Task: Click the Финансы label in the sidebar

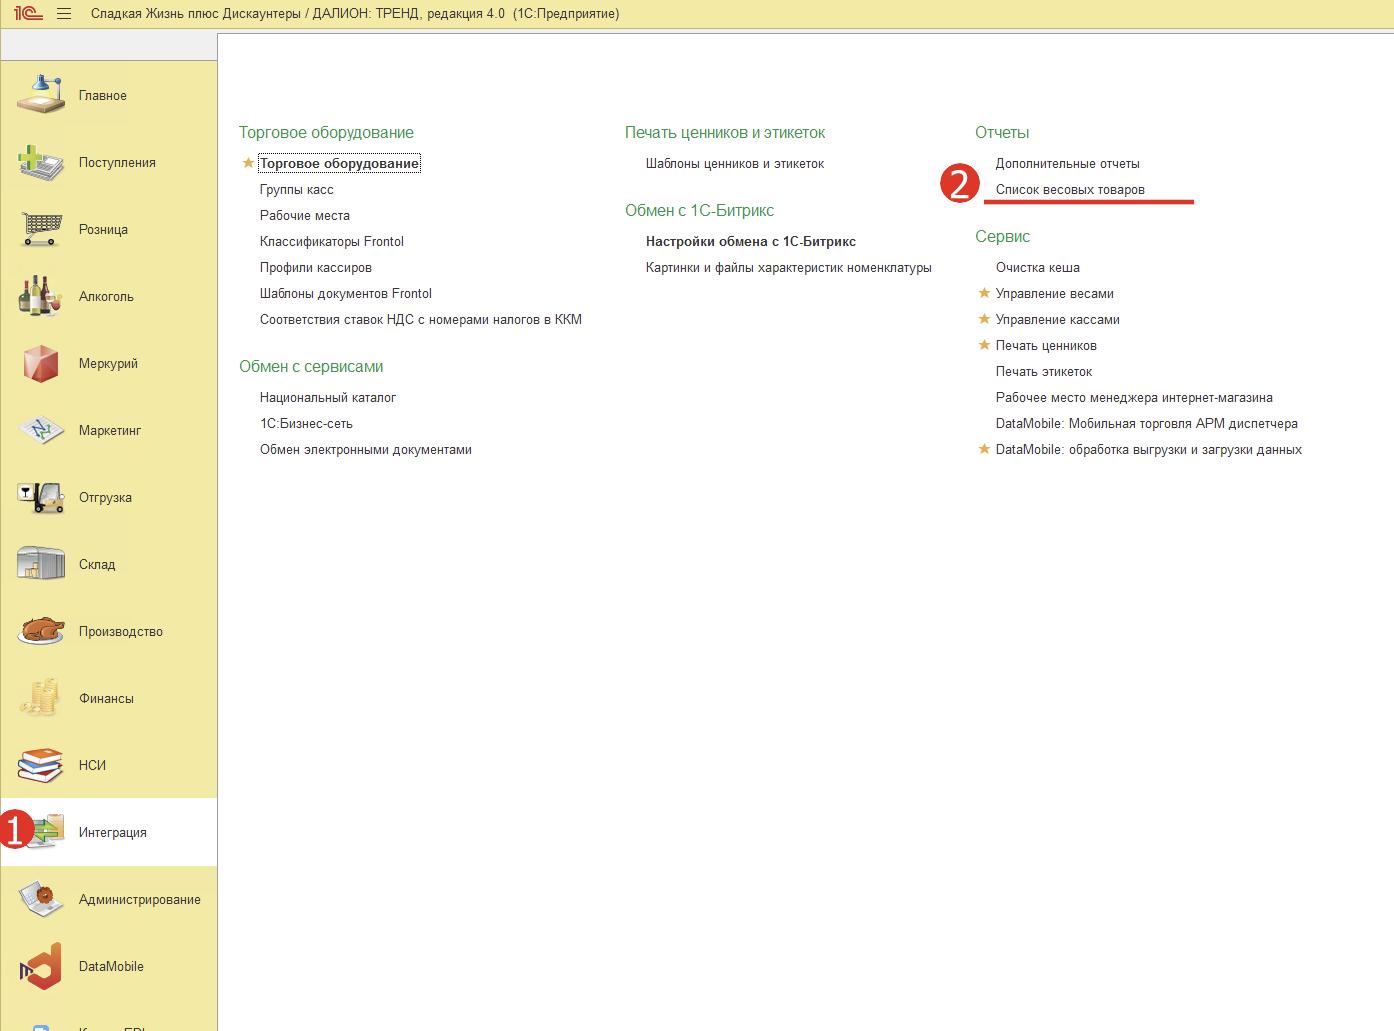Action: coord(106,698)
